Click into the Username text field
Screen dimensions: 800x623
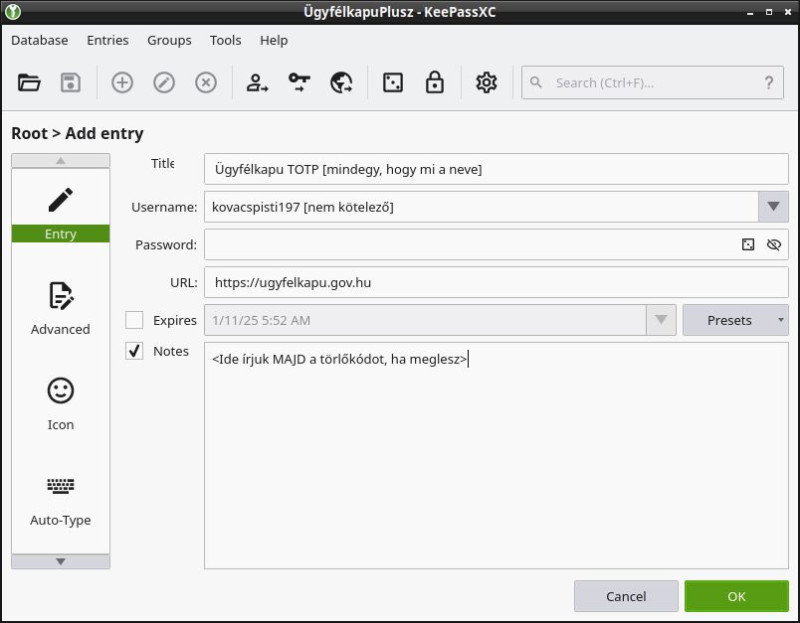point(481,207)
